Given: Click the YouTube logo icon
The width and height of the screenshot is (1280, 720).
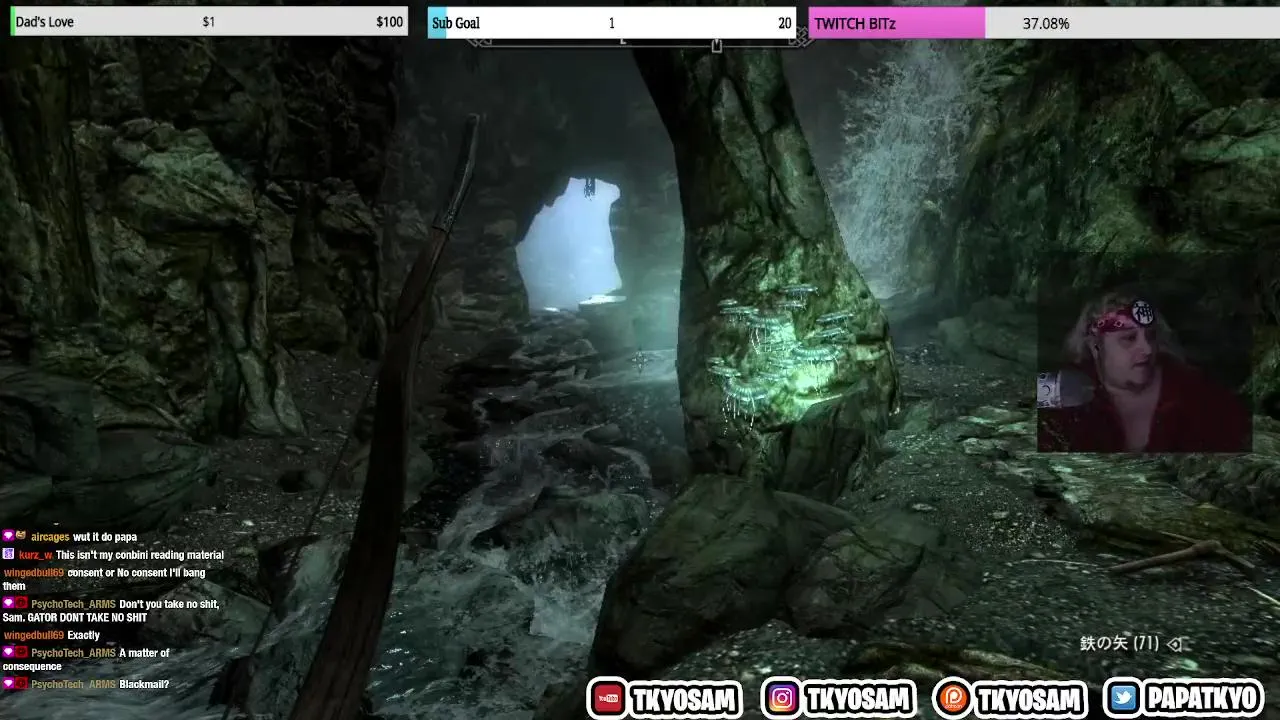Looking at the screenshot, I should pos(607,699).
